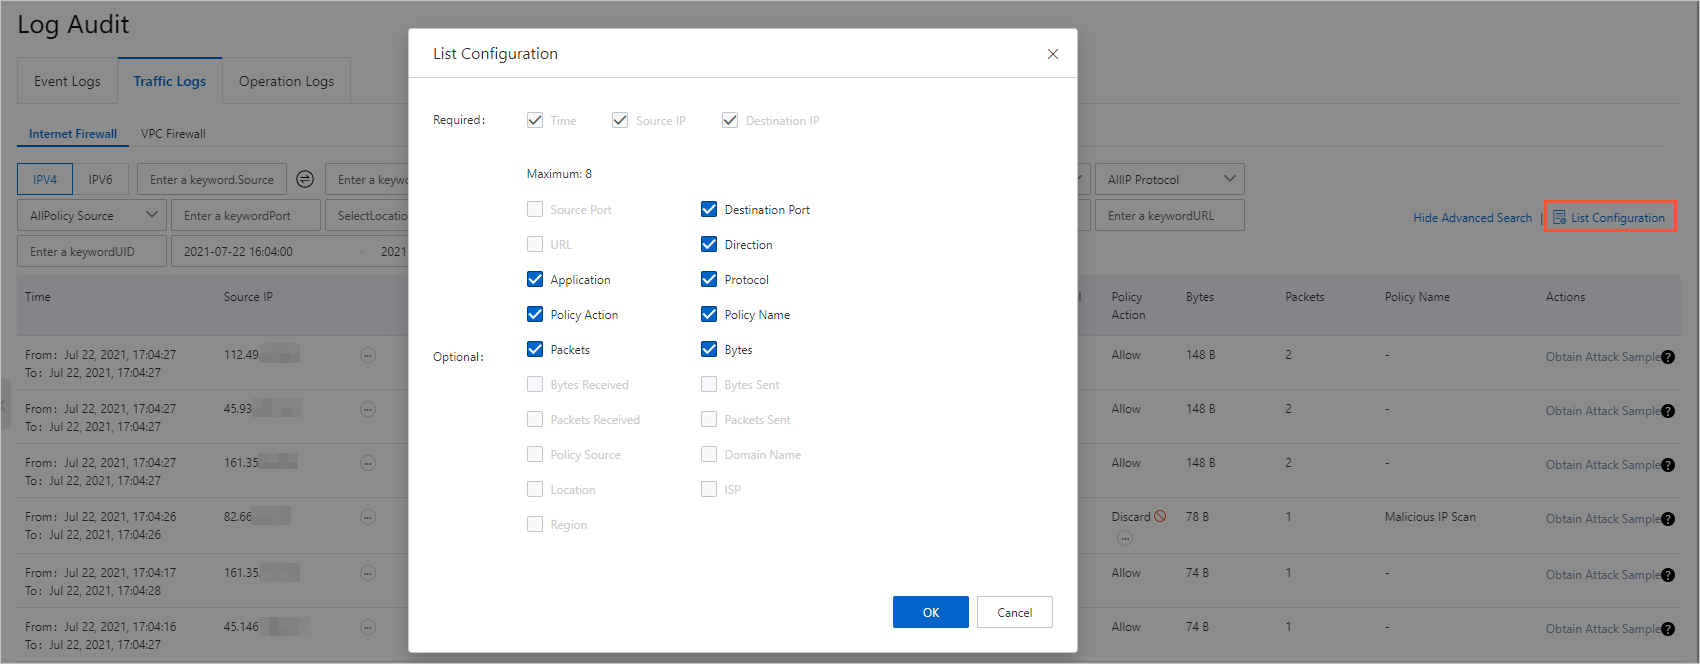Toggle the Bytes Sent checkbox

709,384
